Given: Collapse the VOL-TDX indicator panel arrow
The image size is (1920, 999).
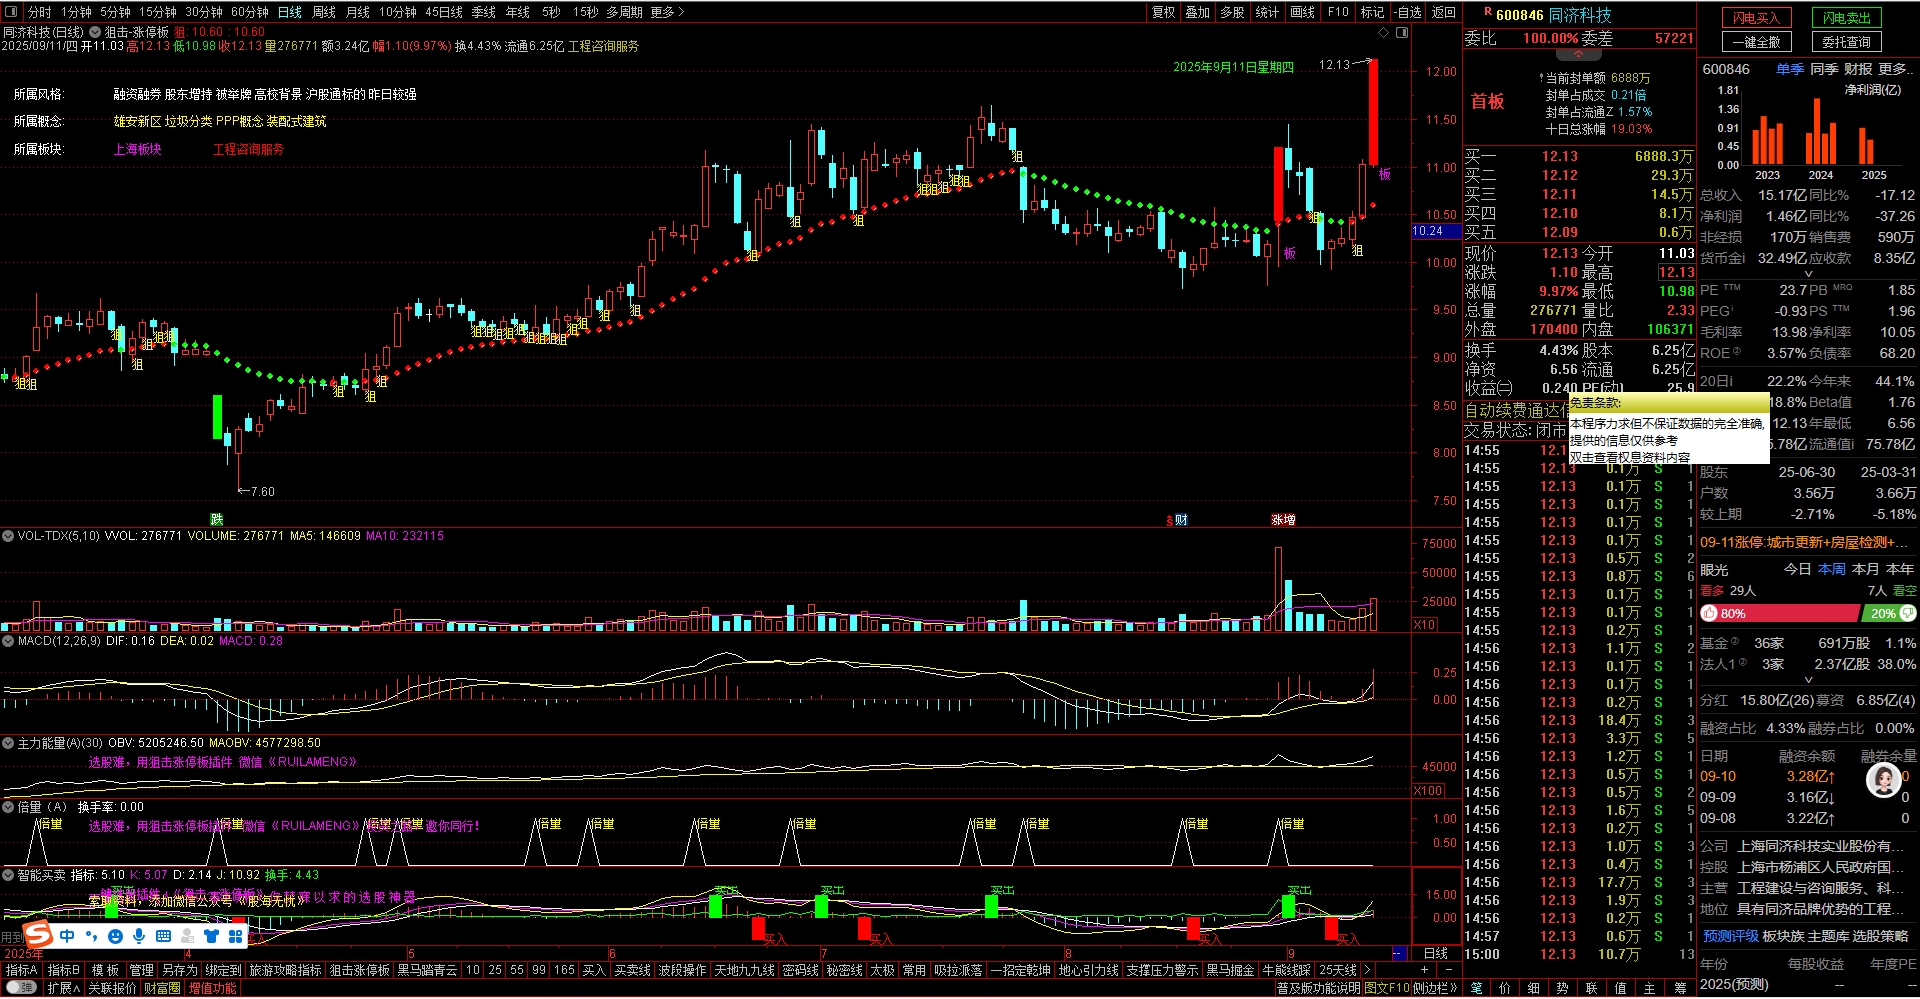Looking at the screenshot, I should [x=8, y=536].
